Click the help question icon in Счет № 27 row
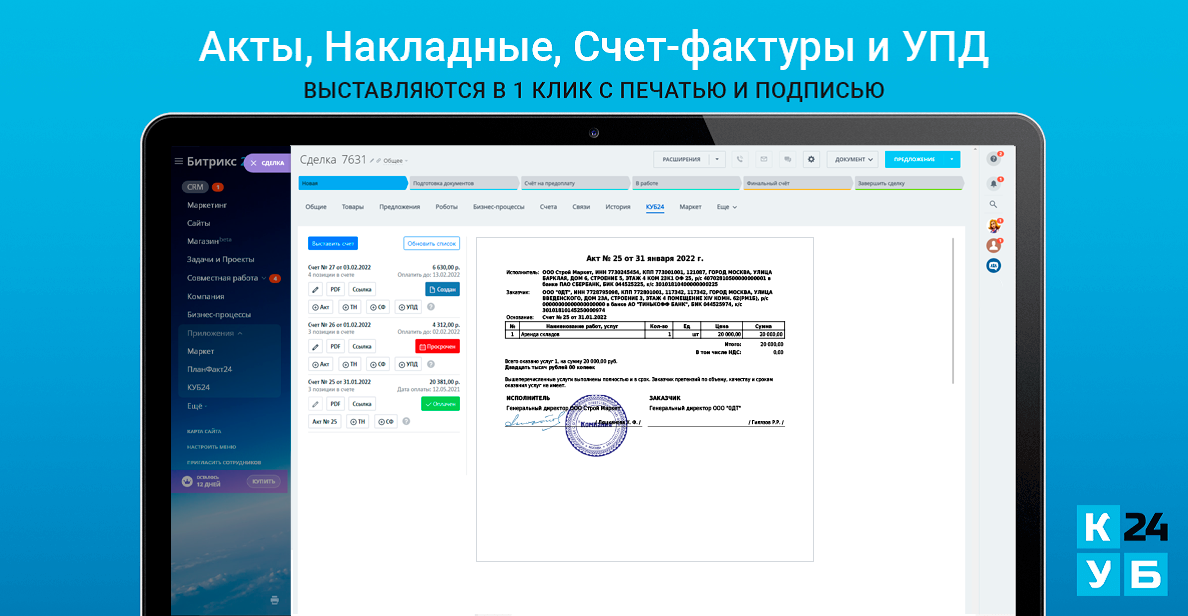The width and height of the screenshot is (1188, 616). click(430, 307)
